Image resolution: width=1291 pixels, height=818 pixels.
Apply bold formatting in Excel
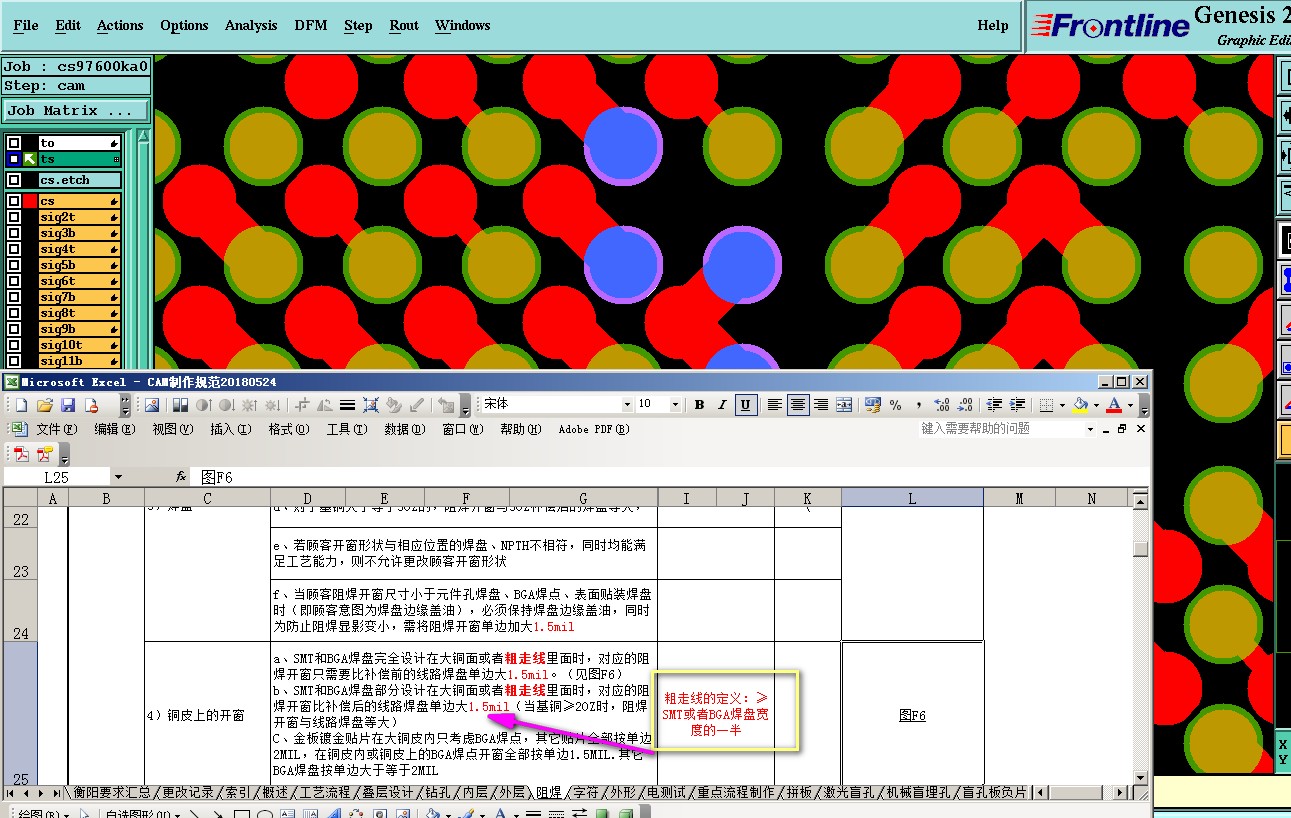click(x=700, y=405)
